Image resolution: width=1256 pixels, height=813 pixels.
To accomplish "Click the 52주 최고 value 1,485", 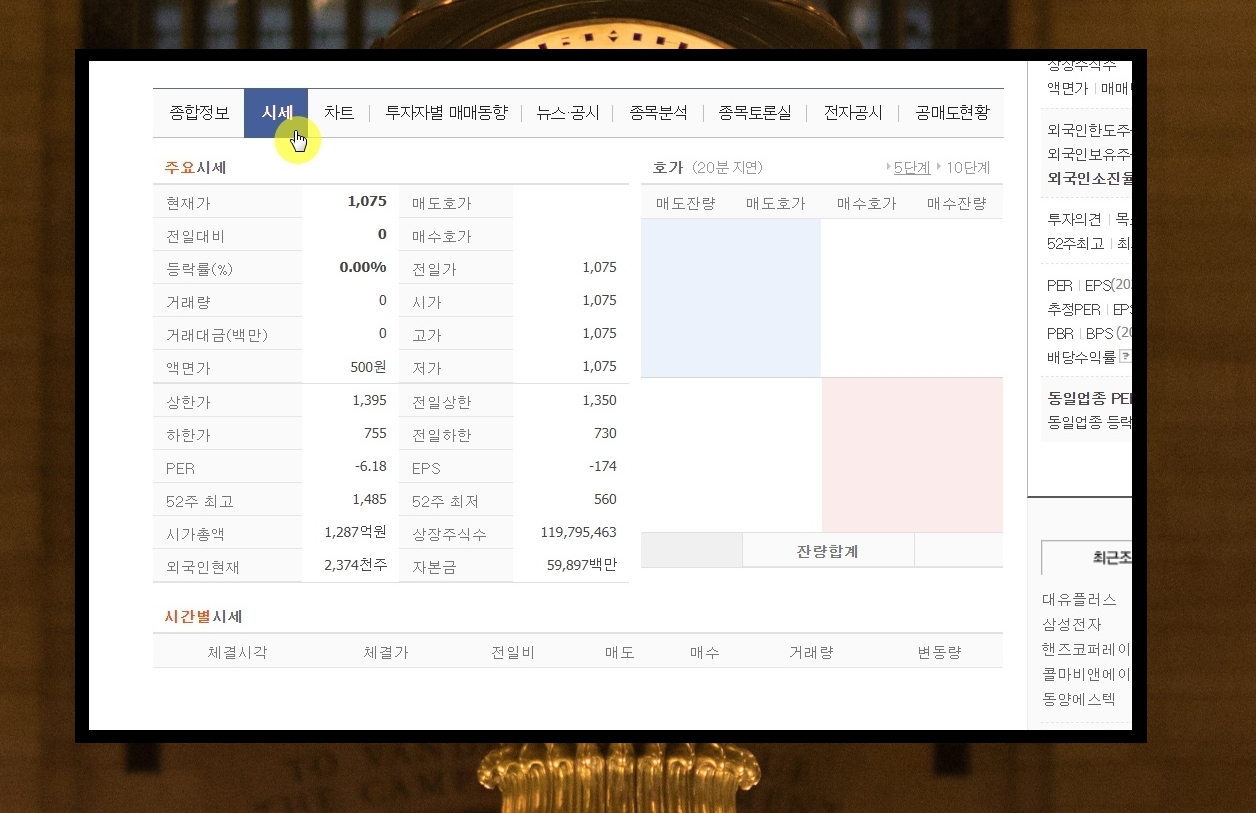I will coord(369,499).
